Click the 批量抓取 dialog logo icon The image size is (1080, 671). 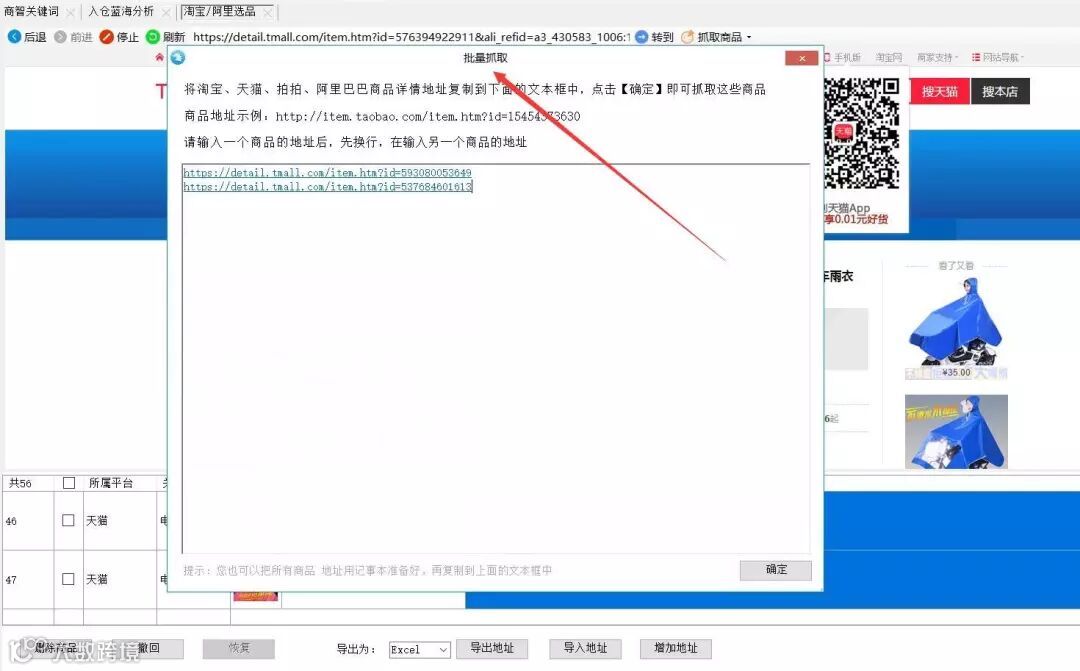pyautogui.click(x=178, y=57)
